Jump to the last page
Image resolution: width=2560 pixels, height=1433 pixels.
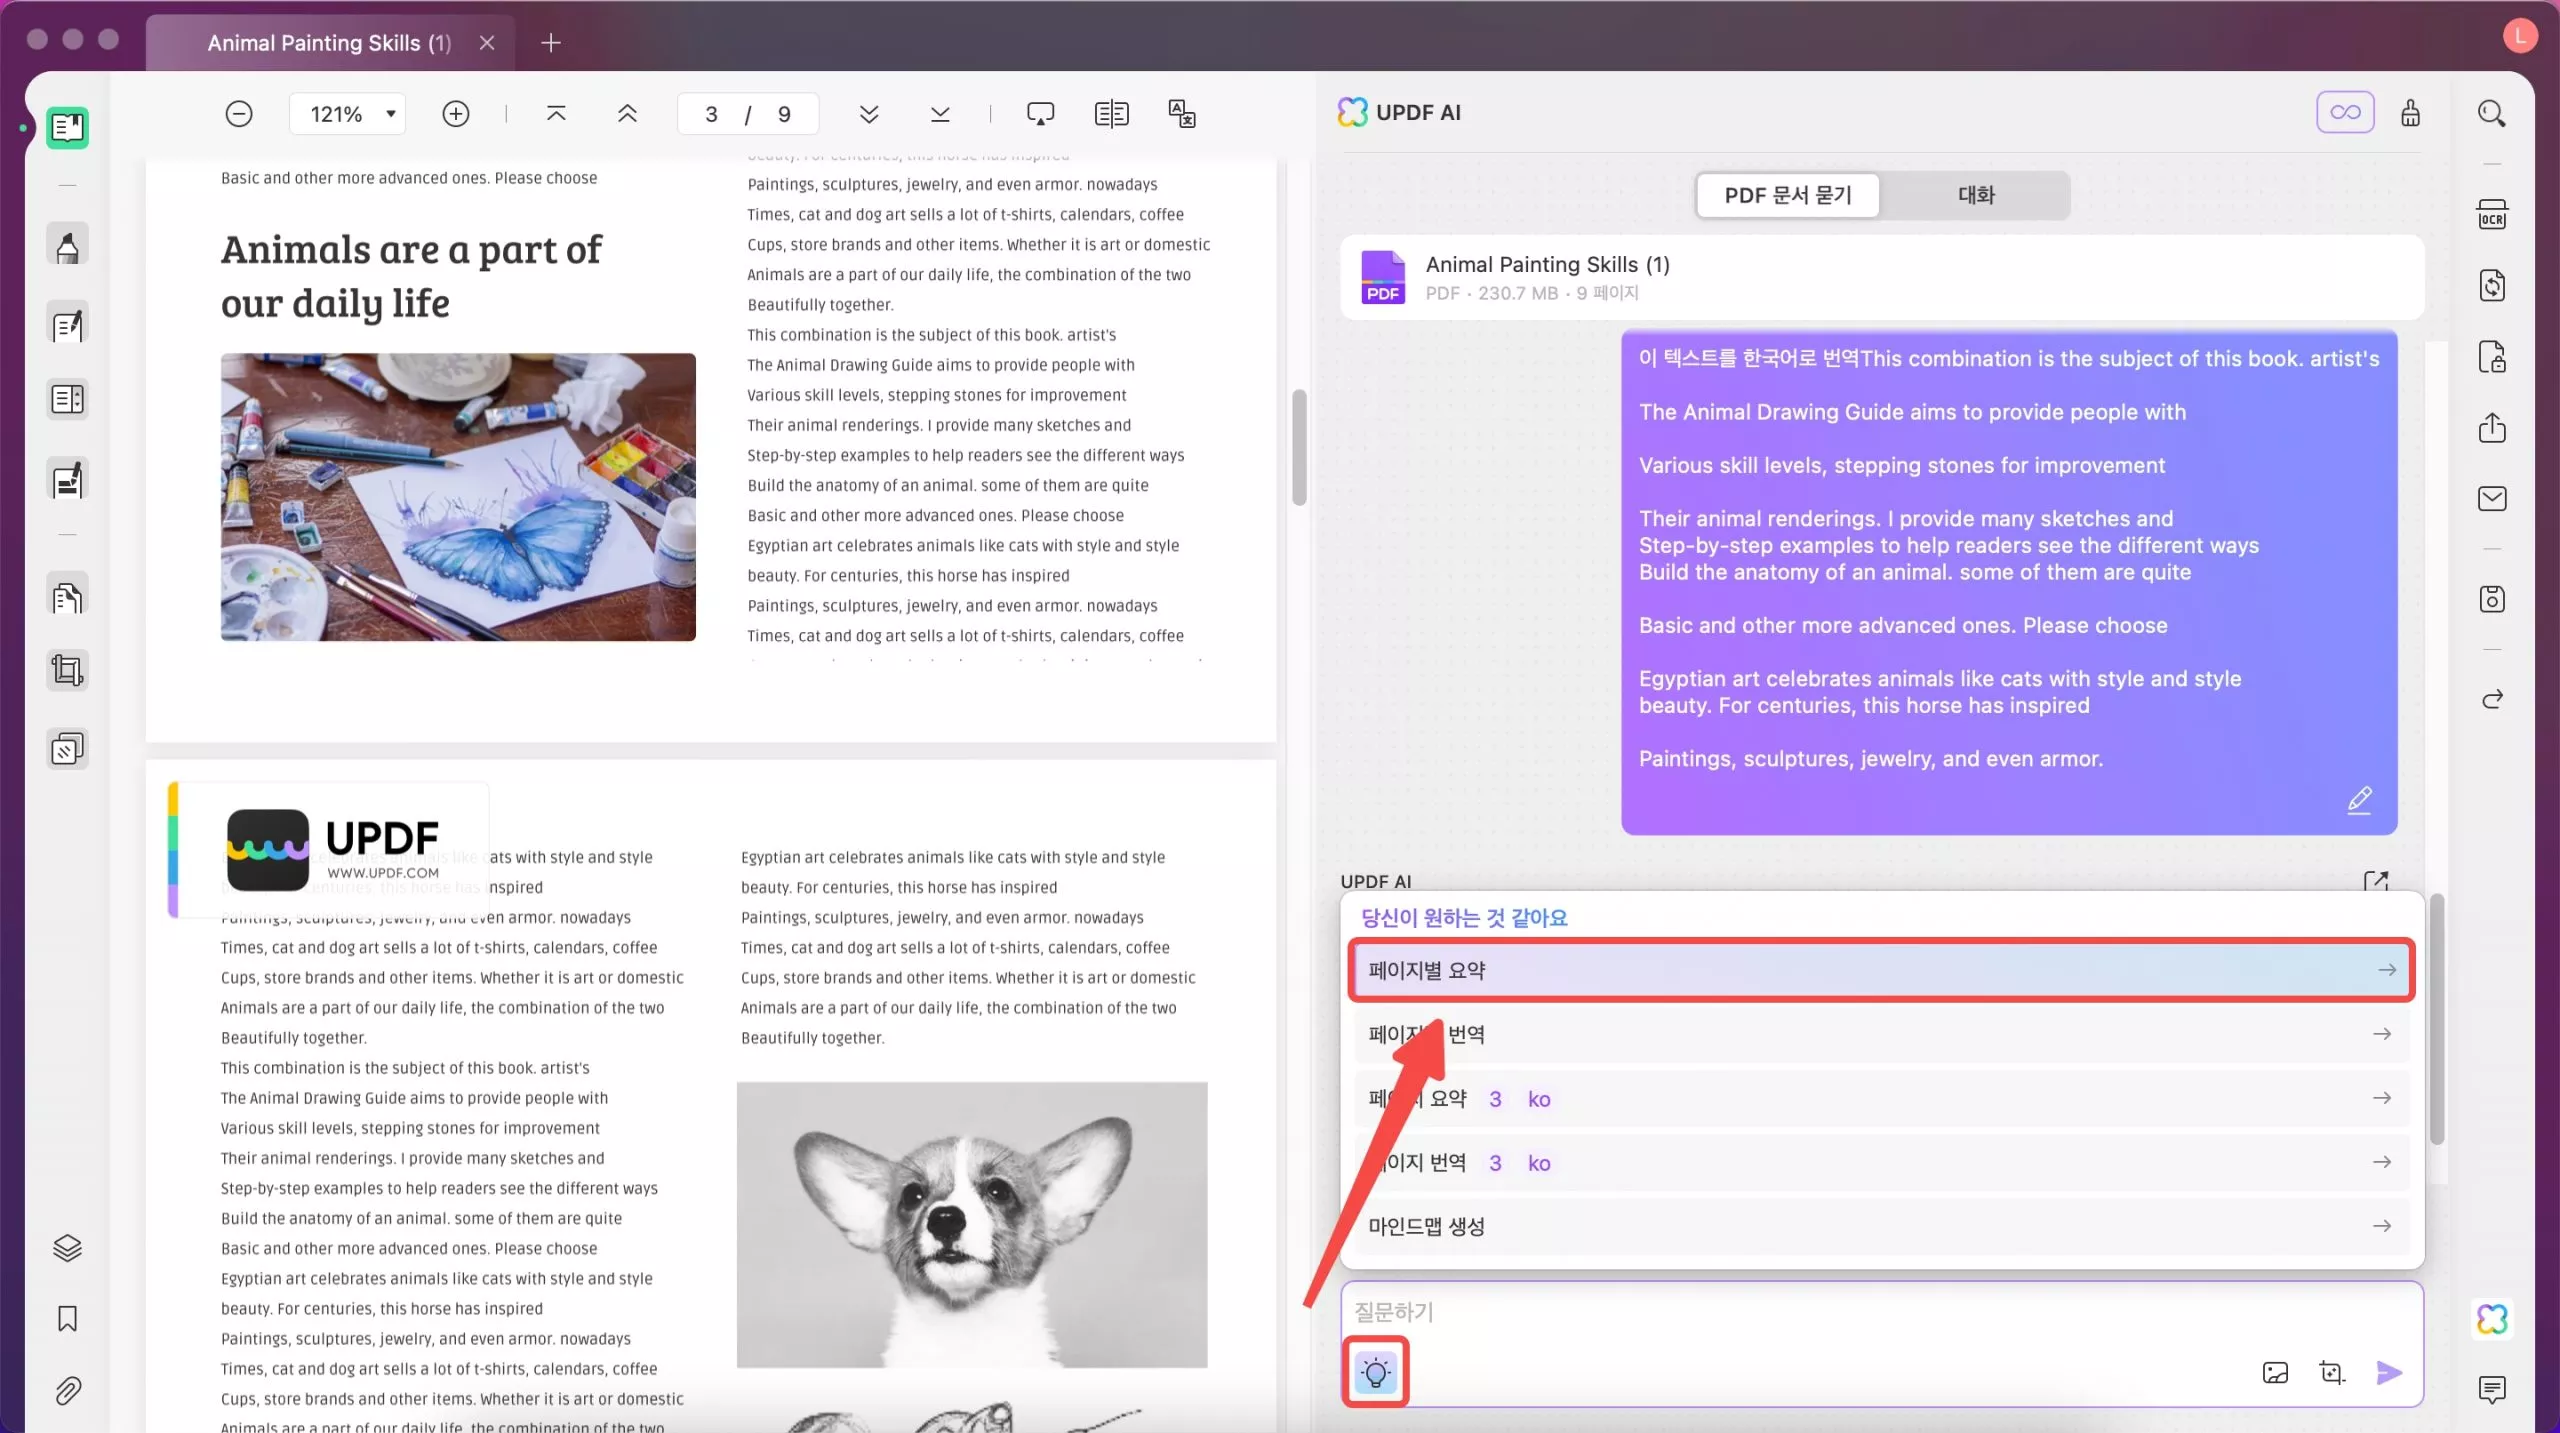pos(940,114)
